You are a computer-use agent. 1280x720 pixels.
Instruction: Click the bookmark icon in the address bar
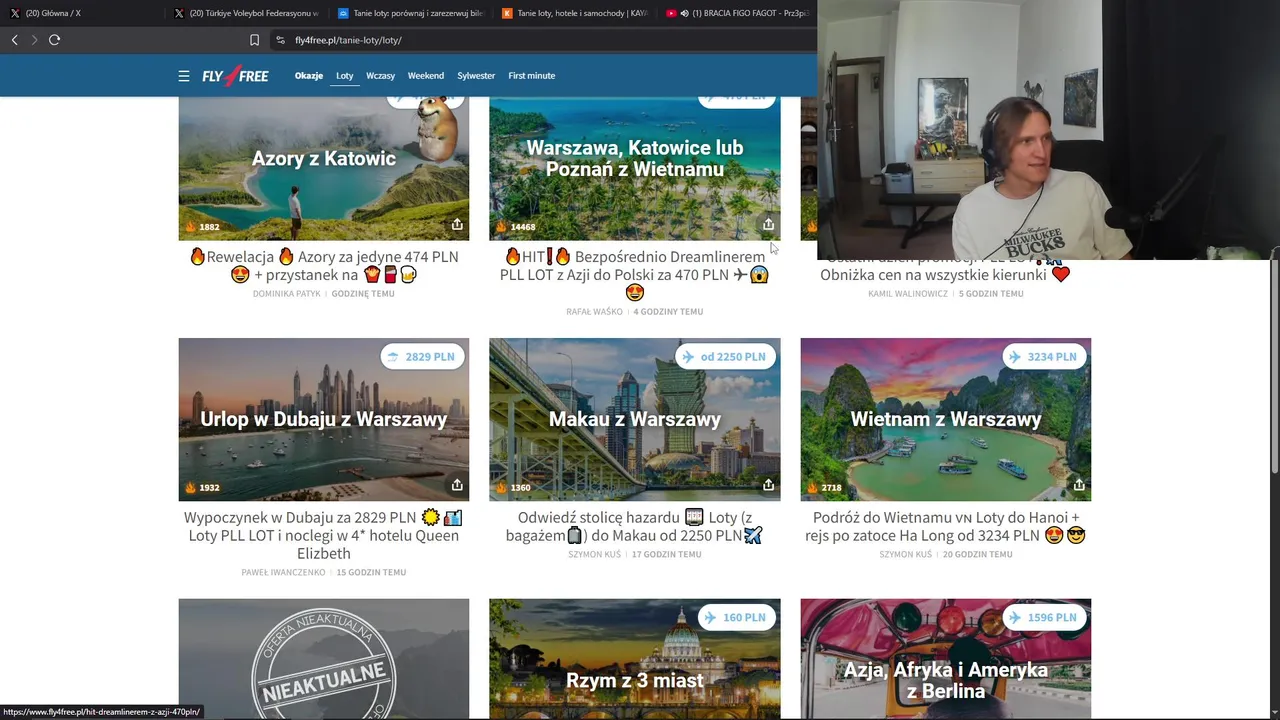254,40
